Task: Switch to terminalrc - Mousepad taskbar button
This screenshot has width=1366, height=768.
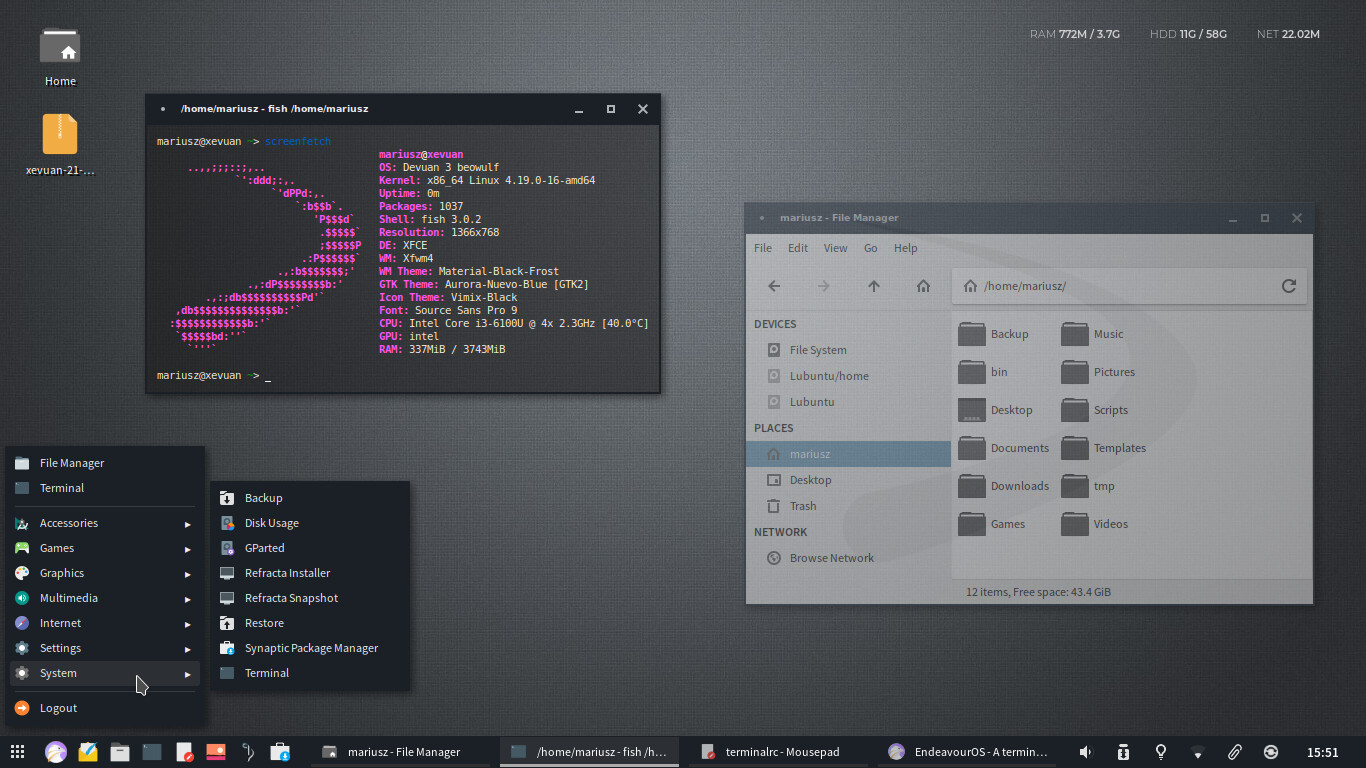Action: [780, 752]
